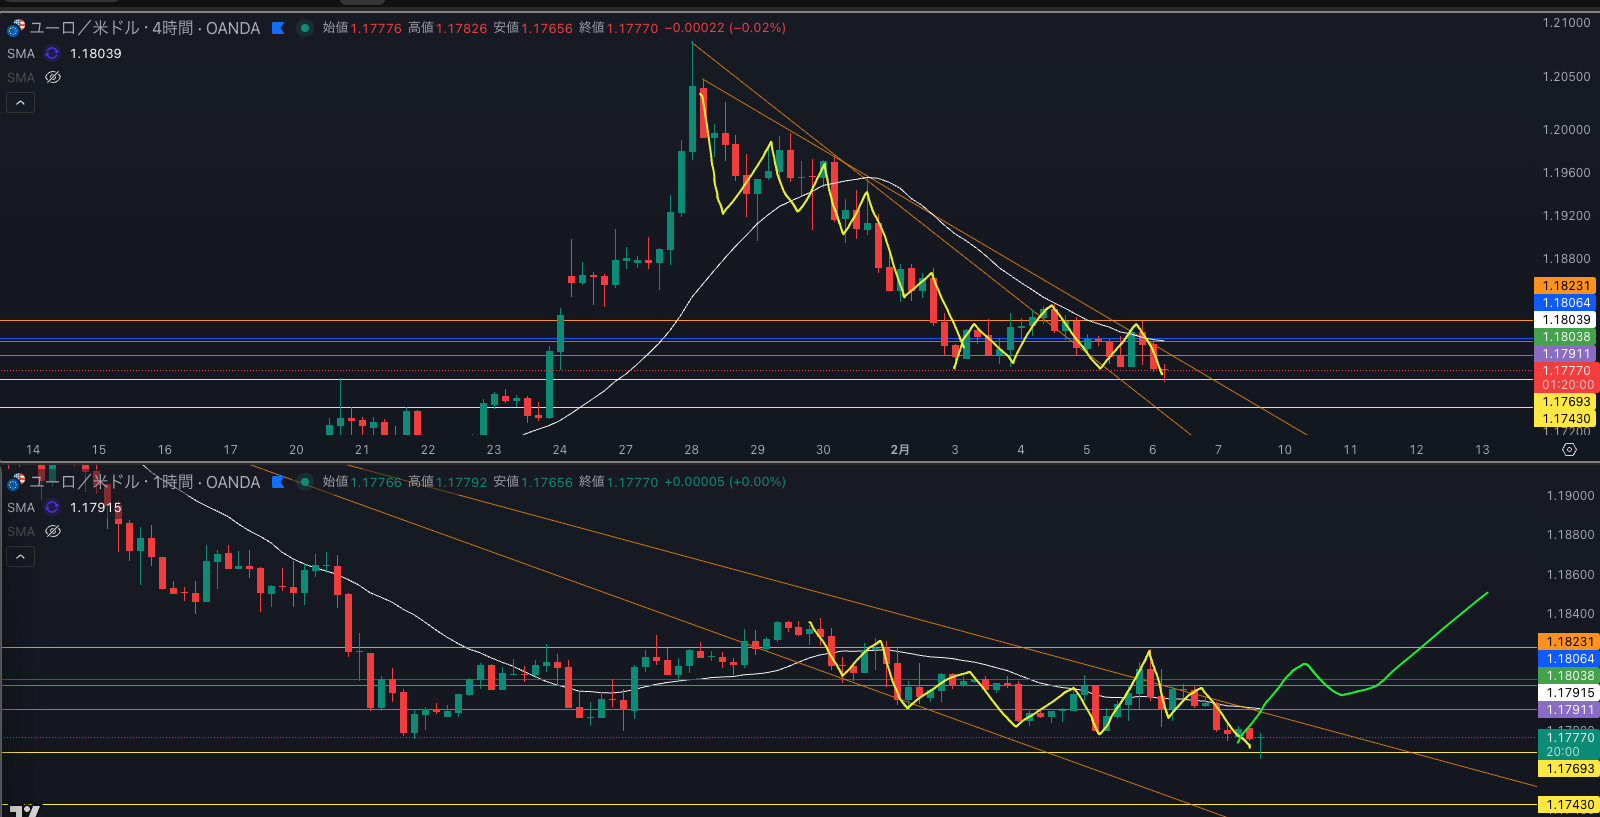
Task: Click the blue flag icon on 1-hour chart
Action: pos(278,482)
